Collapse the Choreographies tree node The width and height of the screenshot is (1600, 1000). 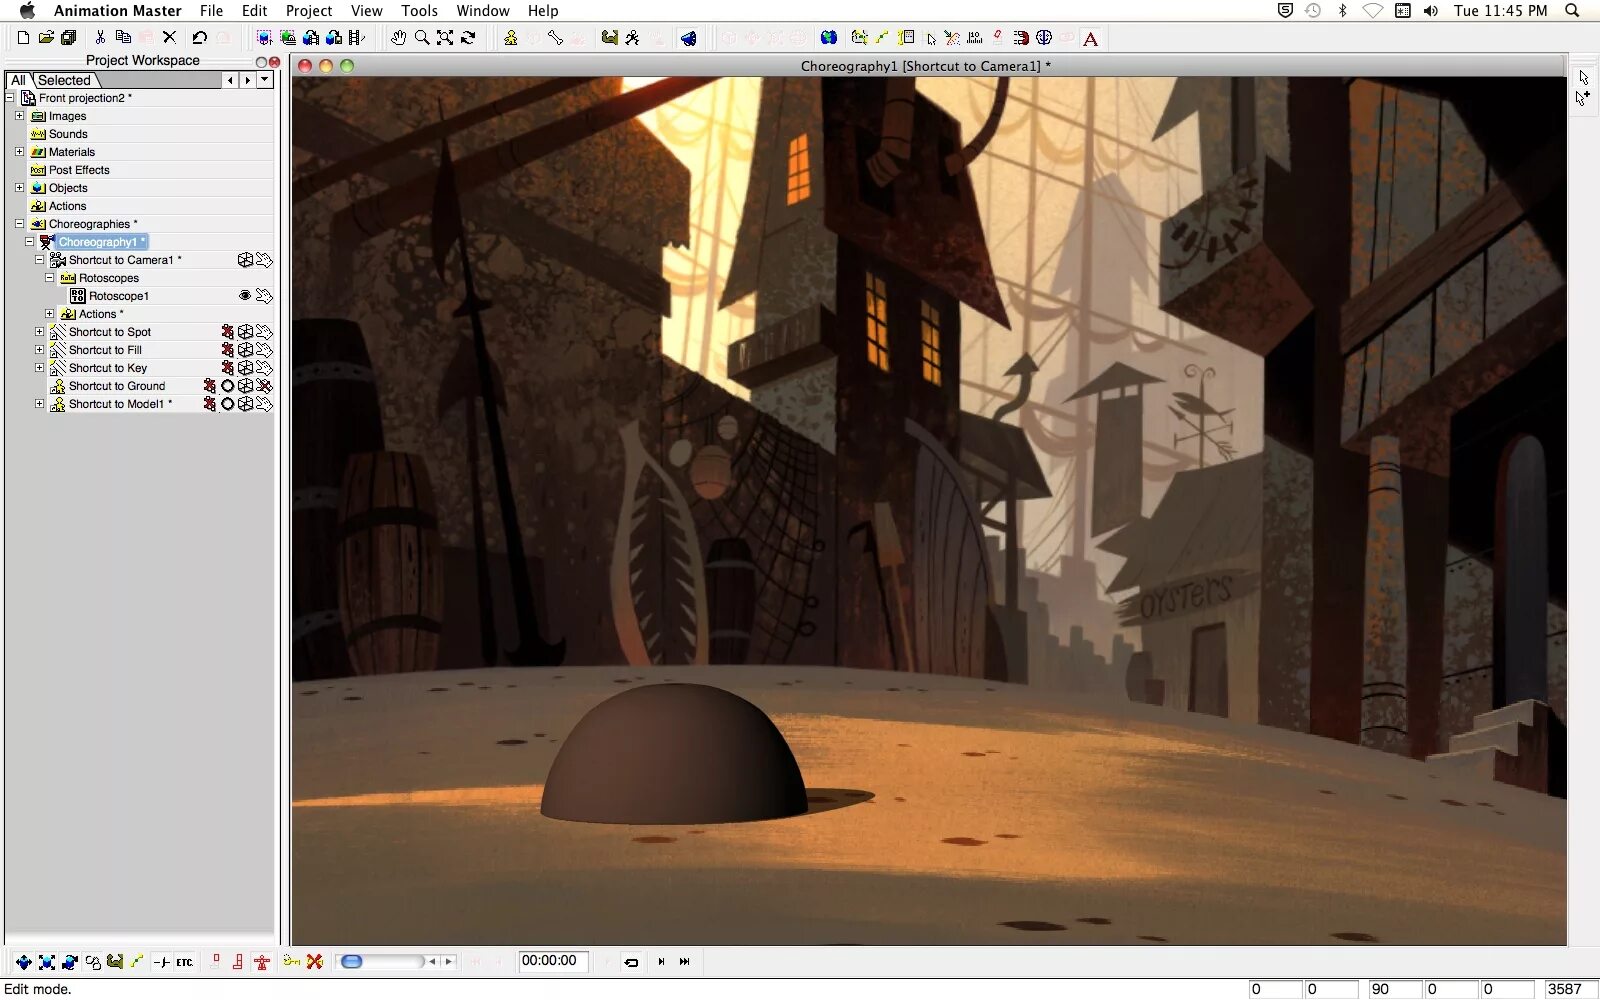pos(19,224)
